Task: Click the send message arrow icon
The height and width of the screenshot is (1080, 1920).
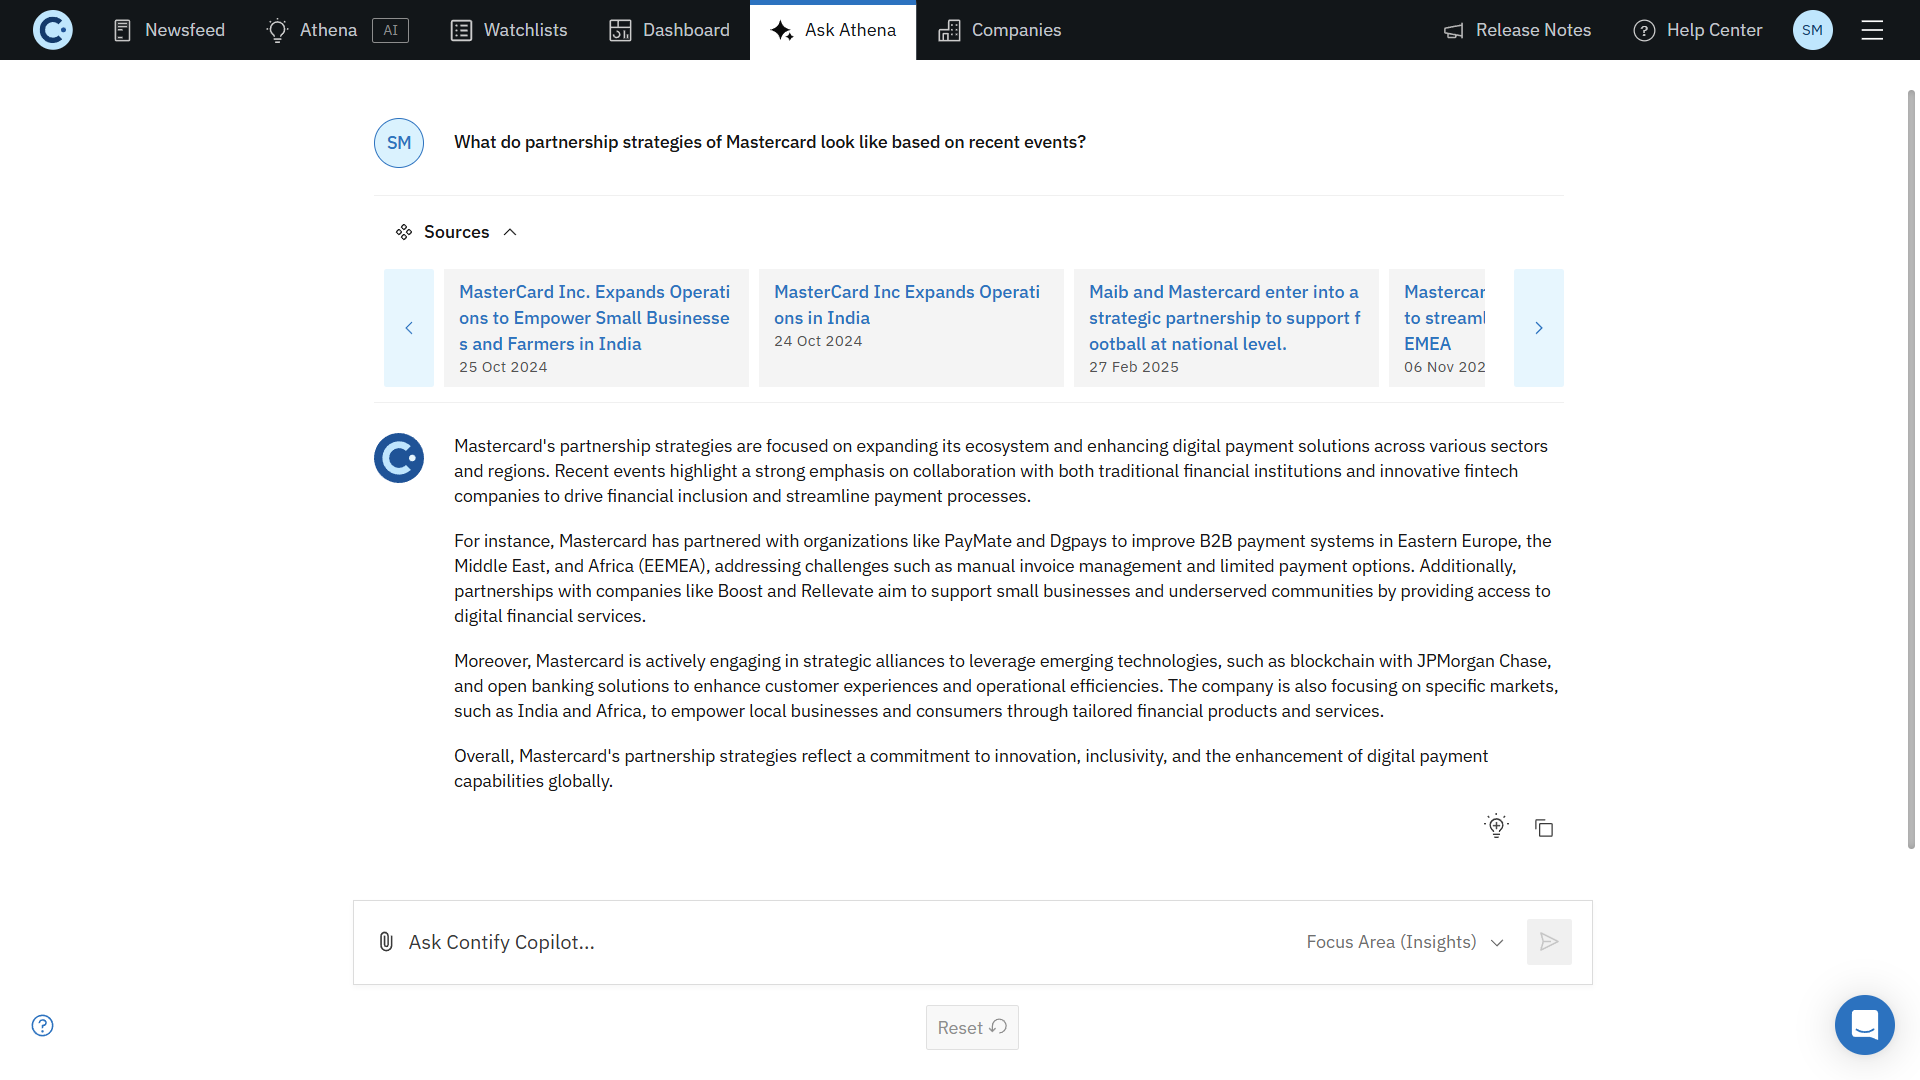Action: (1549, 942)
